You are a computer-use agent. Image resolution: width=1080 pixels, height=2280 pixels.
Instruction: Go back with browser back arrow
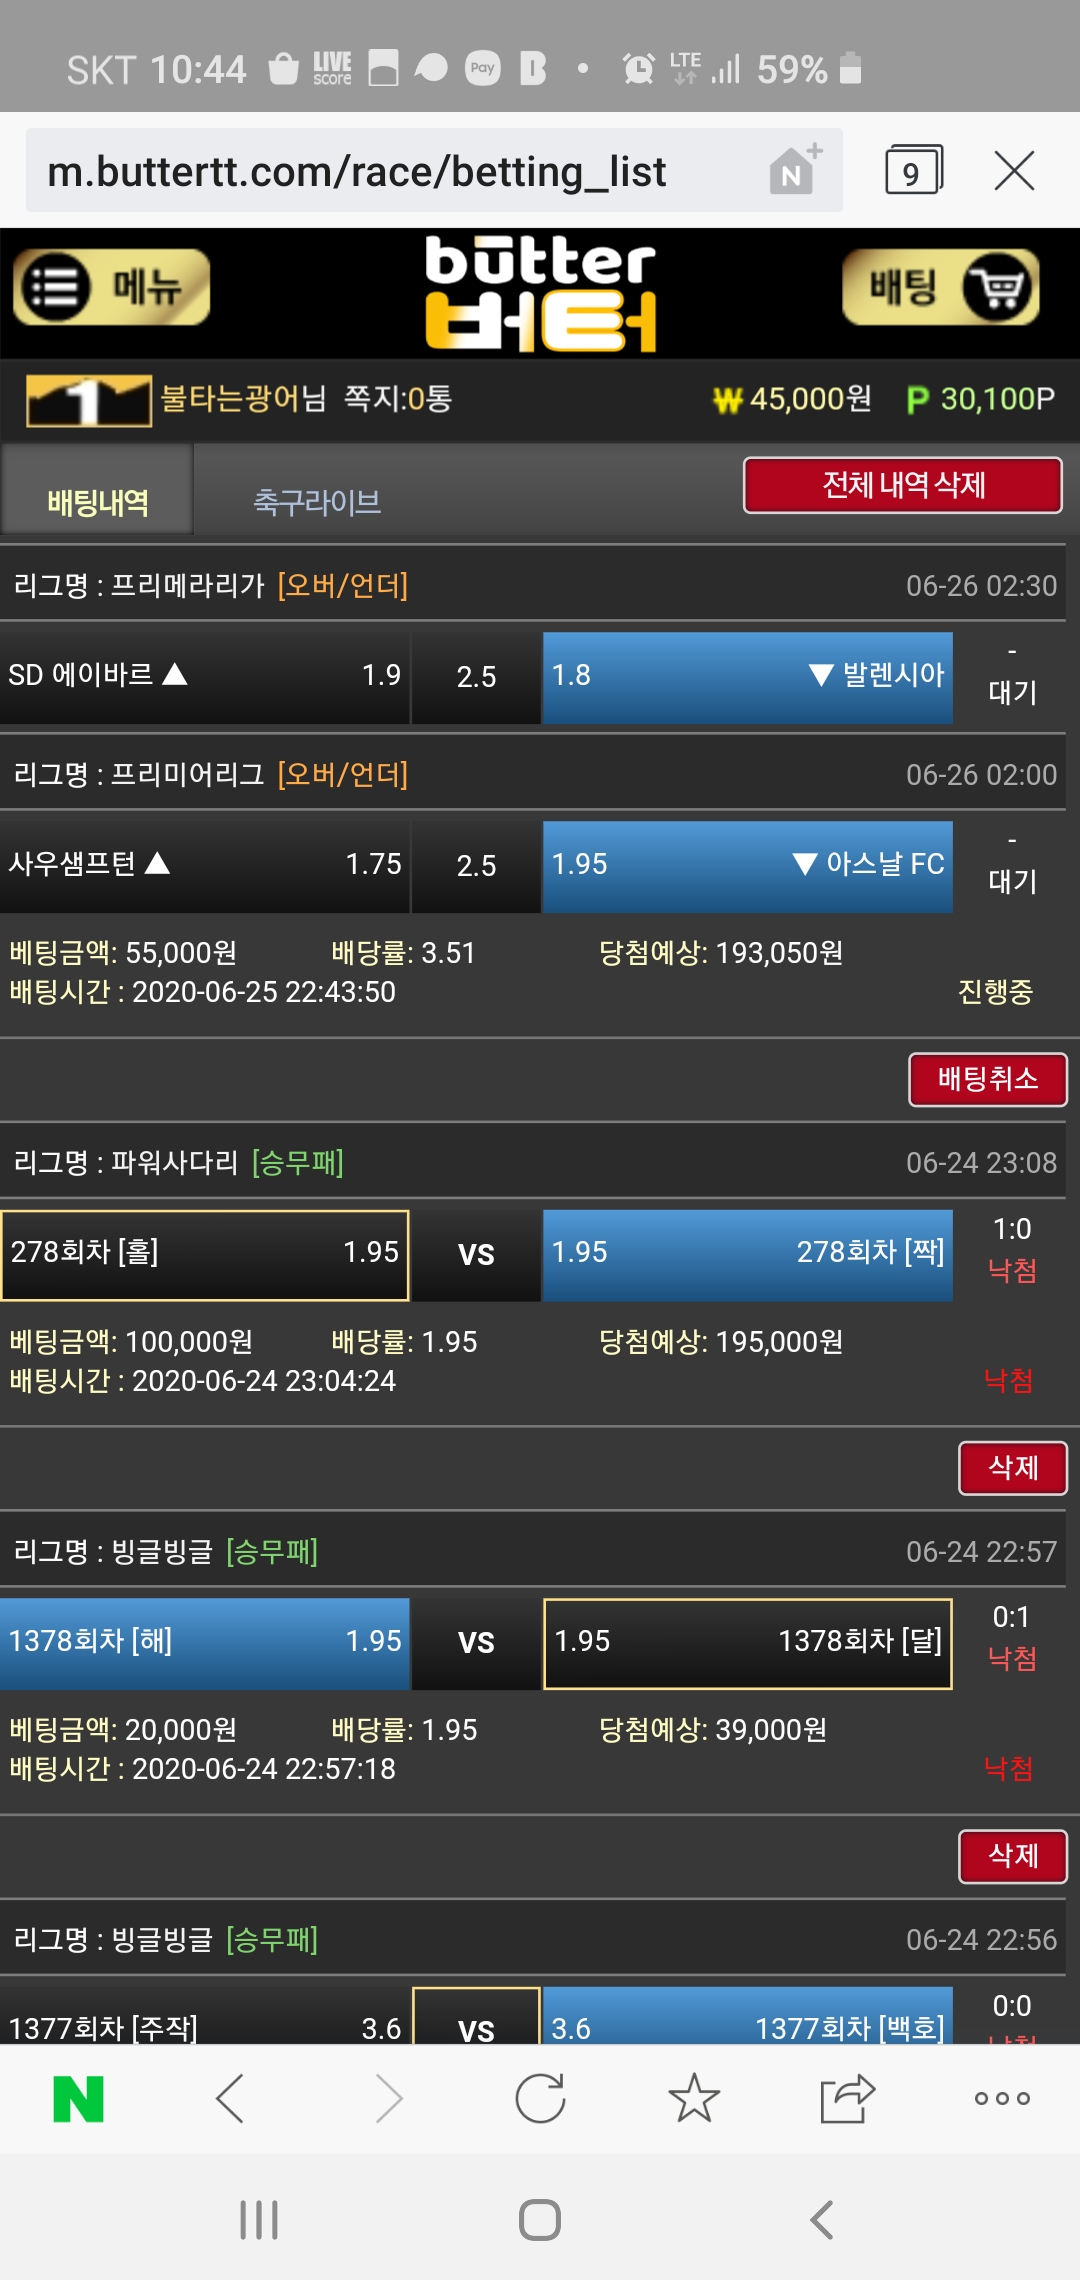coord(230,2099)
